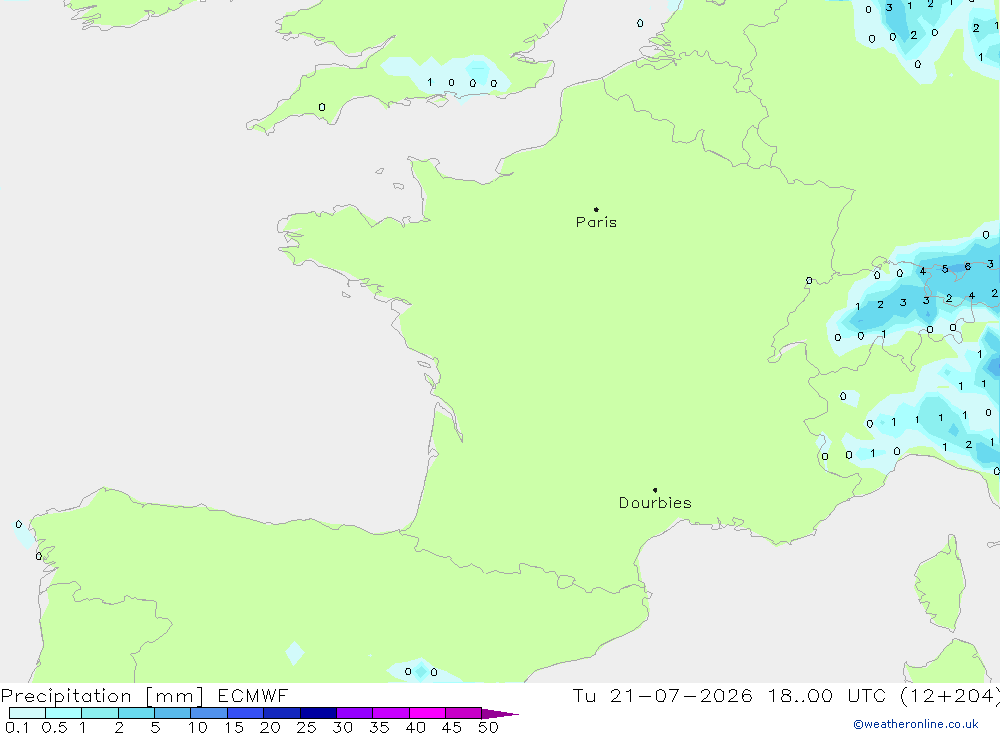Click the ECMWF model name label
1000x733 pixels.
tap(253, 696)
